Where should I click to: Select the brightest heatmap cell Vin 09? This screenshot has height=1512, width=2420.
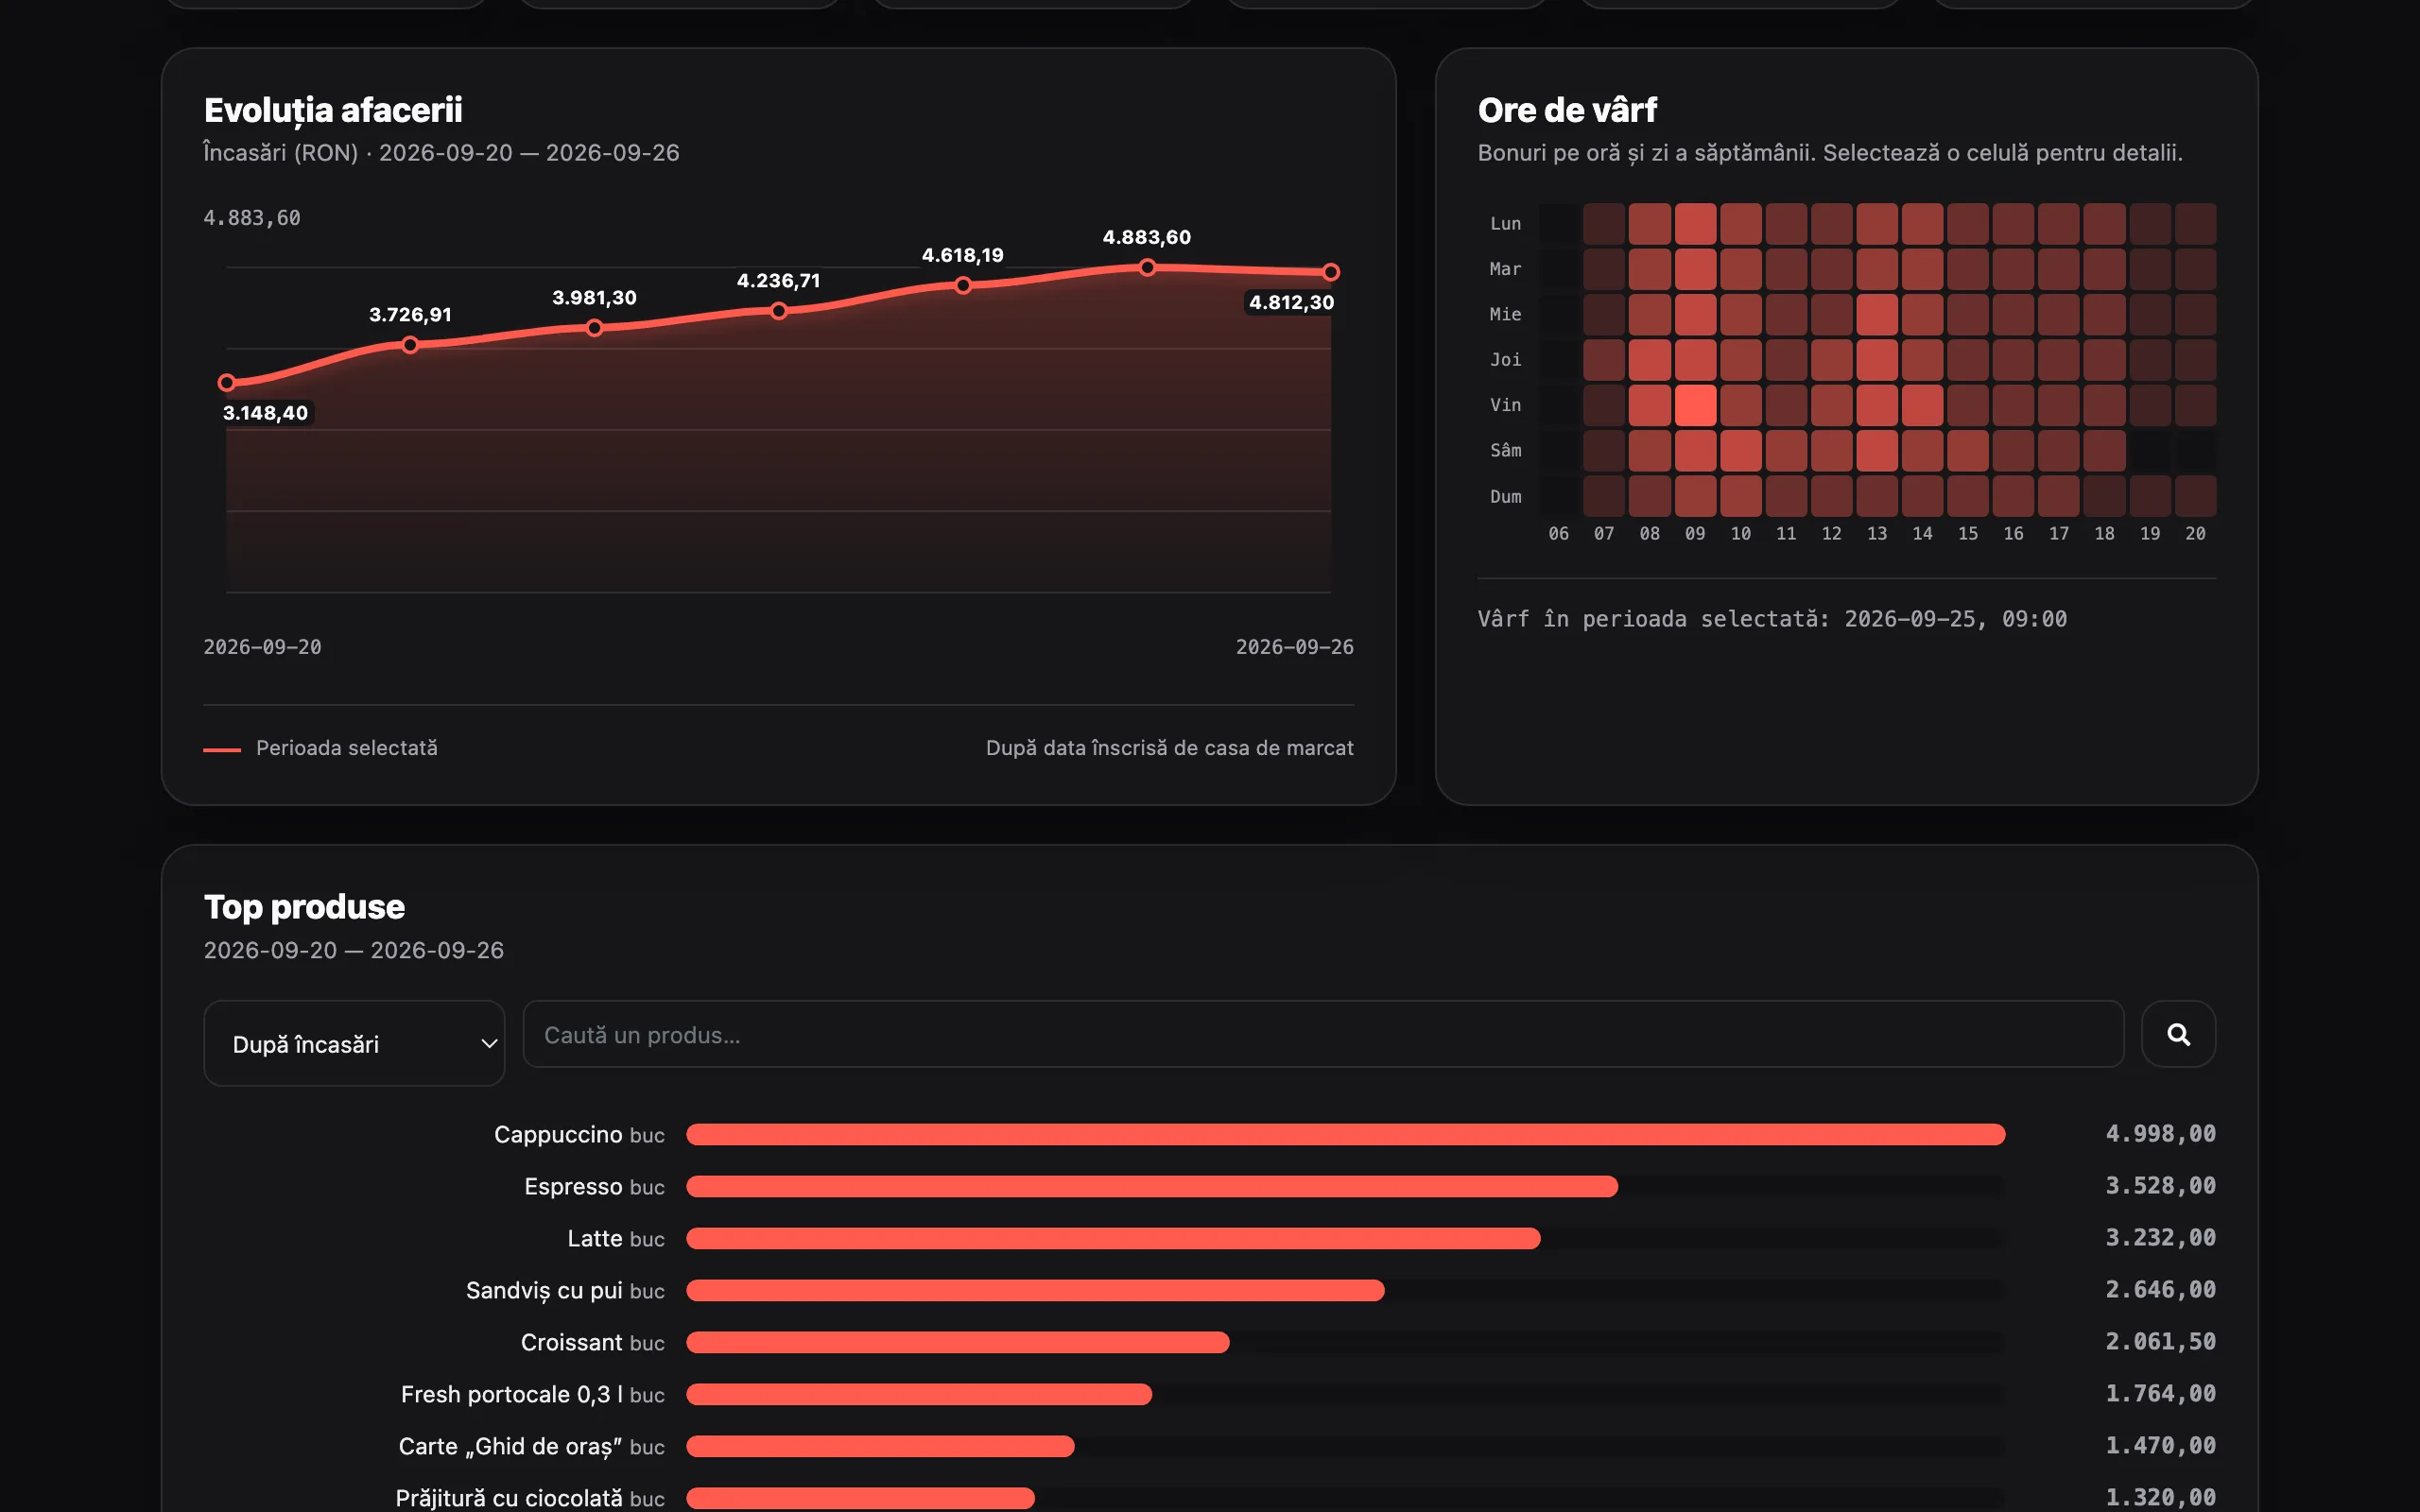1695,405
